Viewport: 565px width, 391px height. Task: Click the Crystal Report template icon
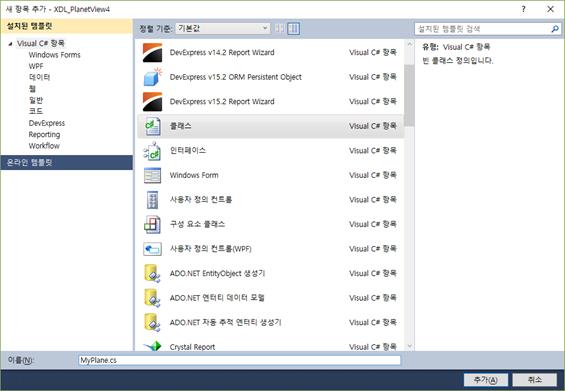152,346
